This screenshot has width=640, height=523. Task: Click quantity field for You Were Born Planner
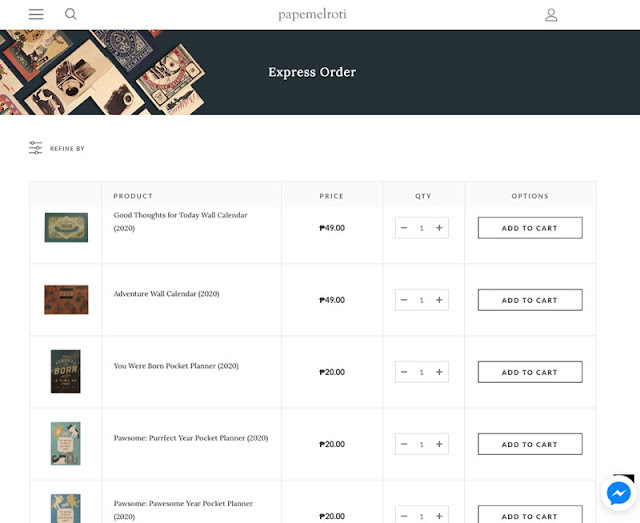tap(422, 372)
